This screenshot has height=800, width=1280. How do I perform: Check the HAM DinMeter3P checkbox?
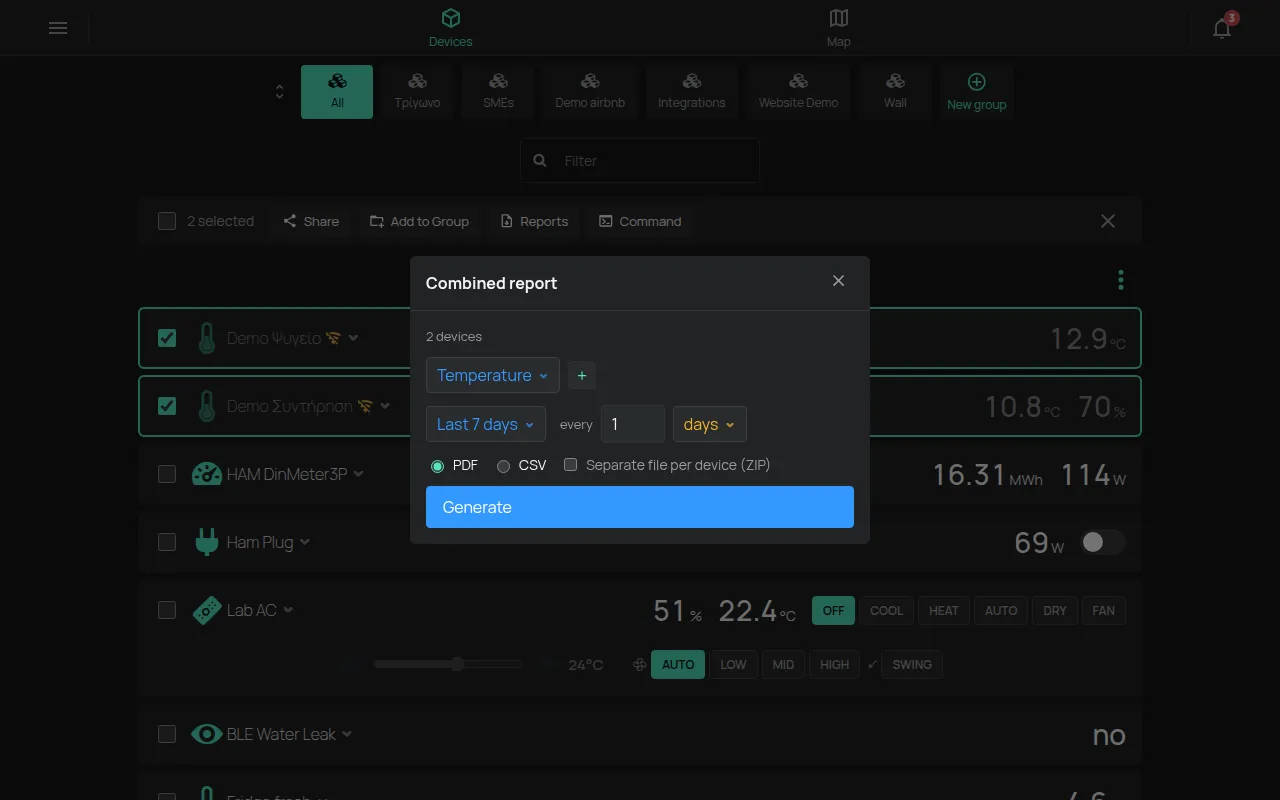pyautogui.click(x=167, y=474)
